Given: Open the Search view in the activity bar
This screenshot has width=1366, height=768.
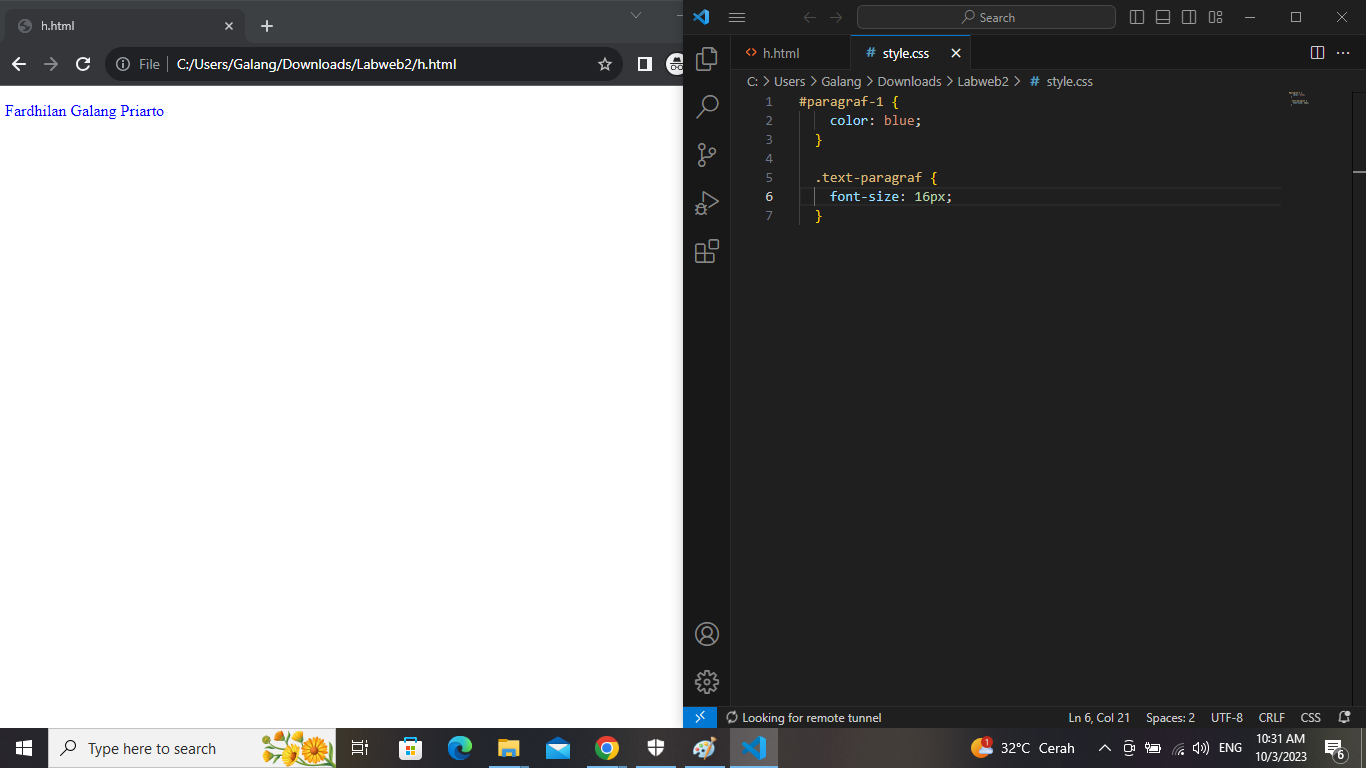Looking at the screenshot, I should [x=707, y=106].
